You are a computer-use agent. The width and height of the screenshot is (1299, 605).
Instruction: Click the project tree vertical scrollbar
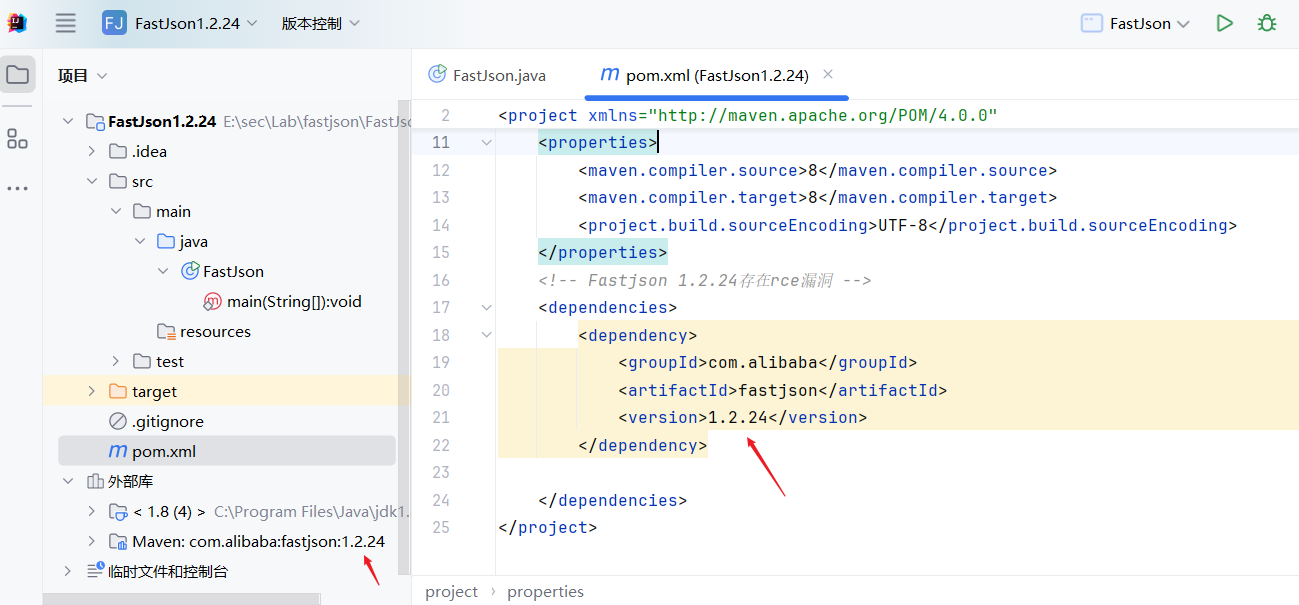[404, 337]
